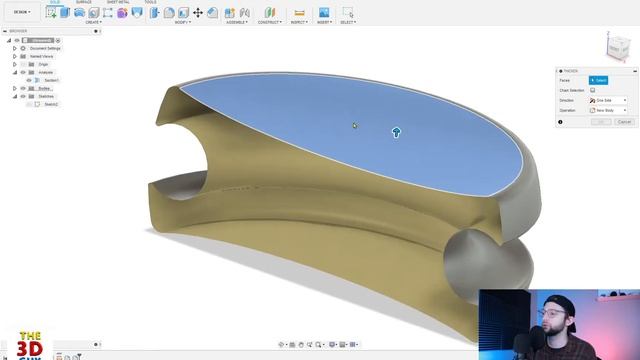Click the Zoom Window icon in navigation bar
Viewport: 640px width, 360px height.
point(318,345)
